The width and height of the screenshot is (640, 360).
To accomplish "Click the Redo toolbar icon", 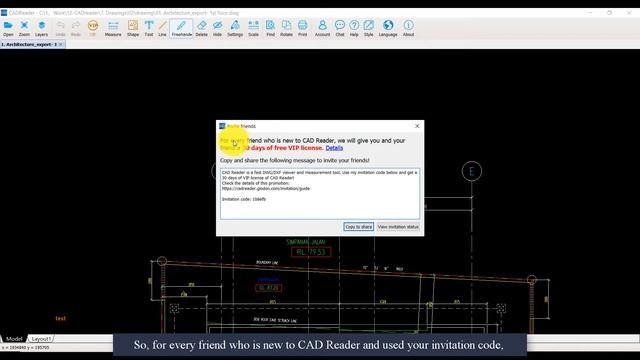I will pos(76,29).
